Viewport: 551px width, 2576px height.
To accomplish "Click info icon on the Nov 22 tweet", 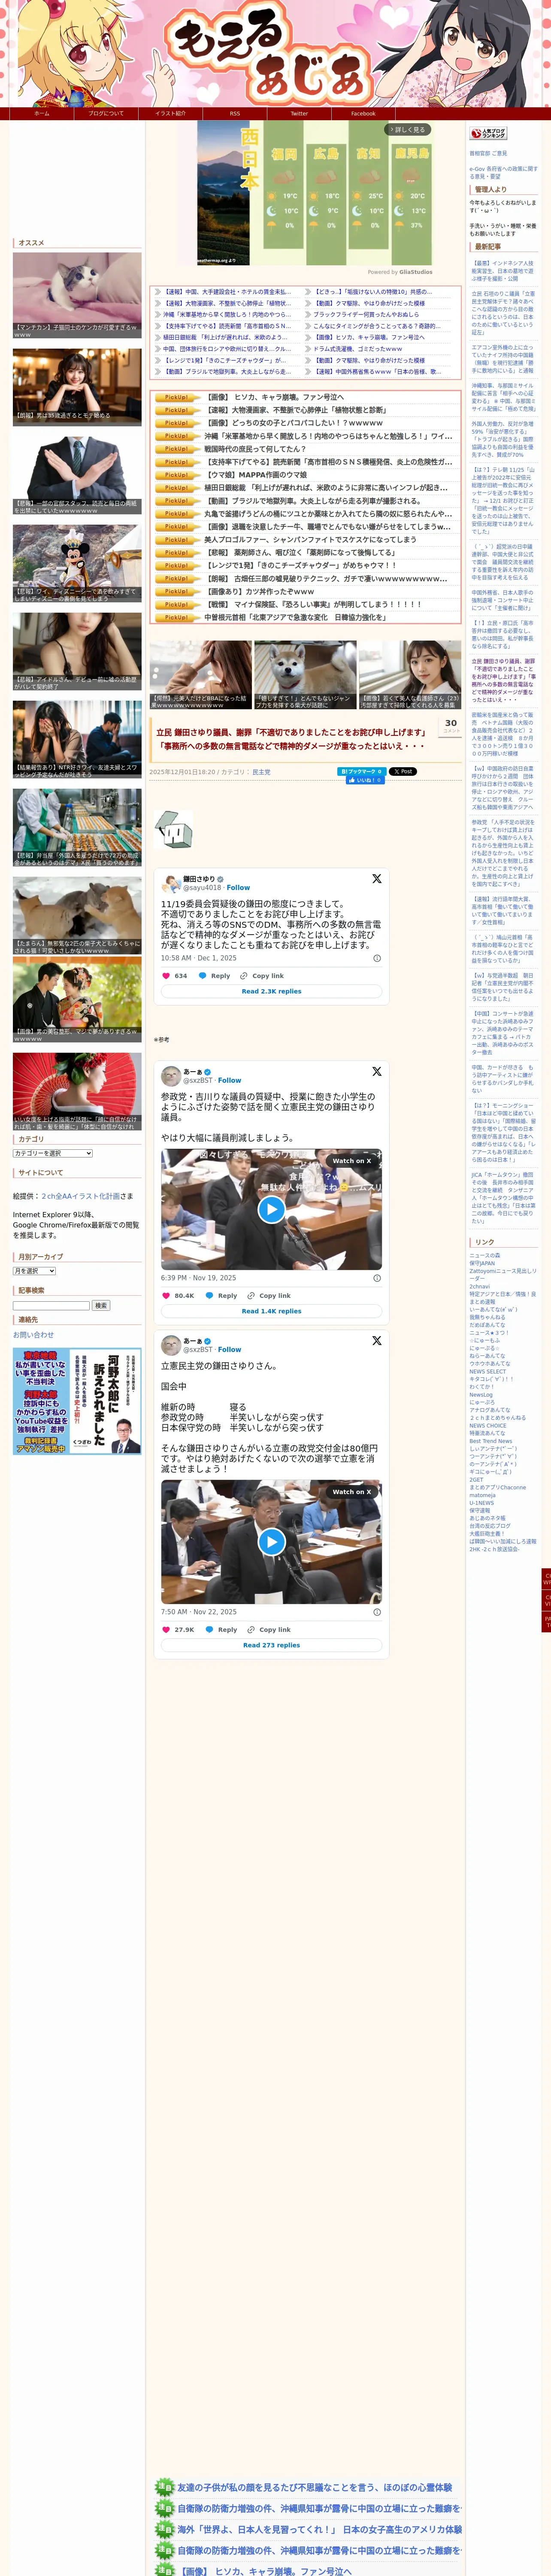I will tap(377, 1612).
